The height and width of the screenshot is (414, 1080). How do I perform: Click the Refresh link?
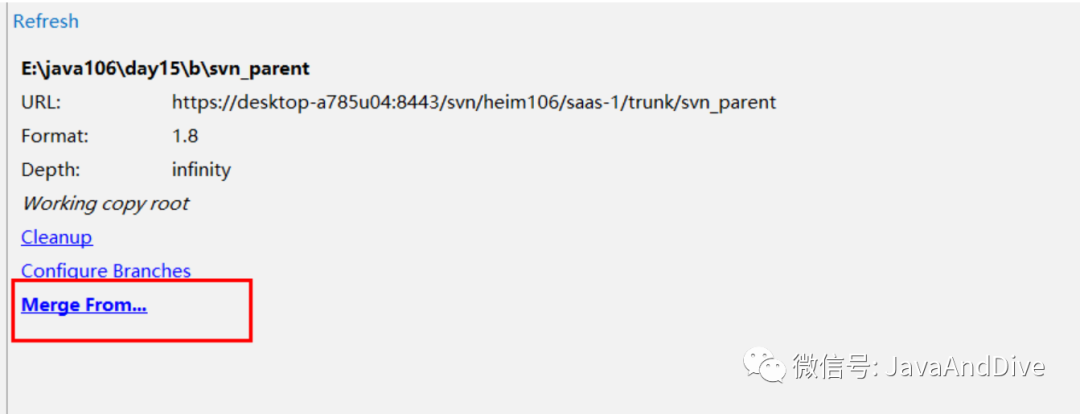[46, 21]
